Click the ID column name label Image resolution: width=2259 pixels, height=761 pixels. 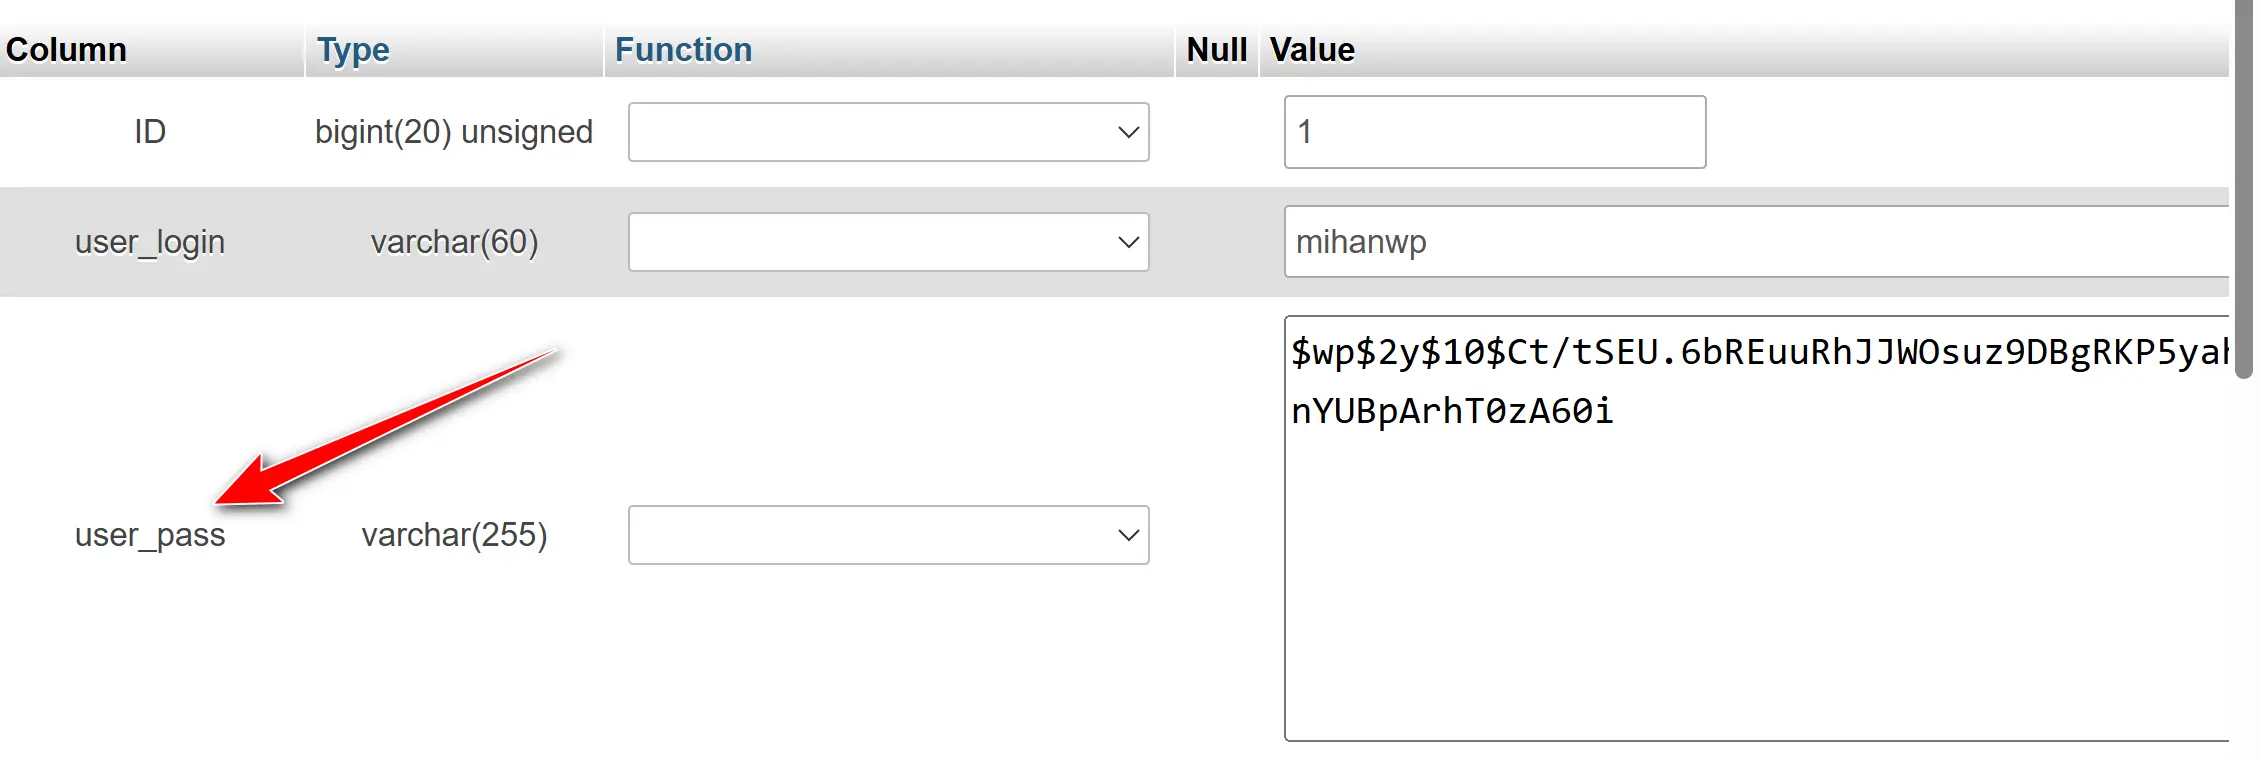[150, 132]
